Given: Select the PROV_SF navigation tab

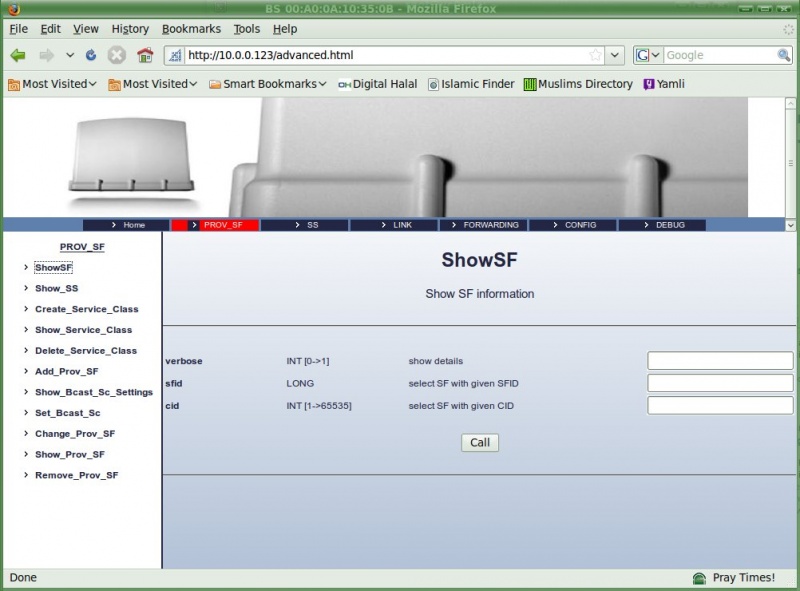Looking at the screenshot, I should pyautogui.click(x=215, y=225).
